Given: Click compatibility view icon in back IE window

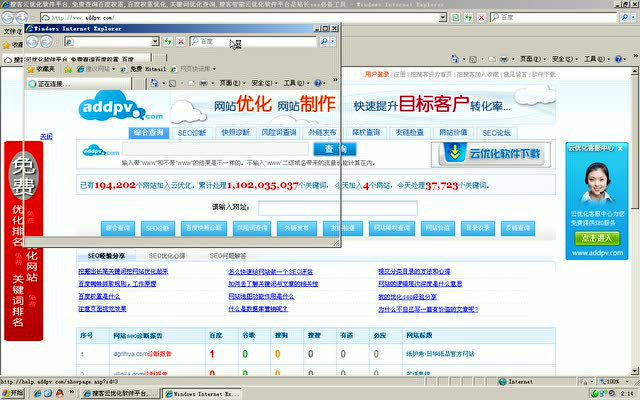Looking at the screenshot, I should click(x=455, y=18).
